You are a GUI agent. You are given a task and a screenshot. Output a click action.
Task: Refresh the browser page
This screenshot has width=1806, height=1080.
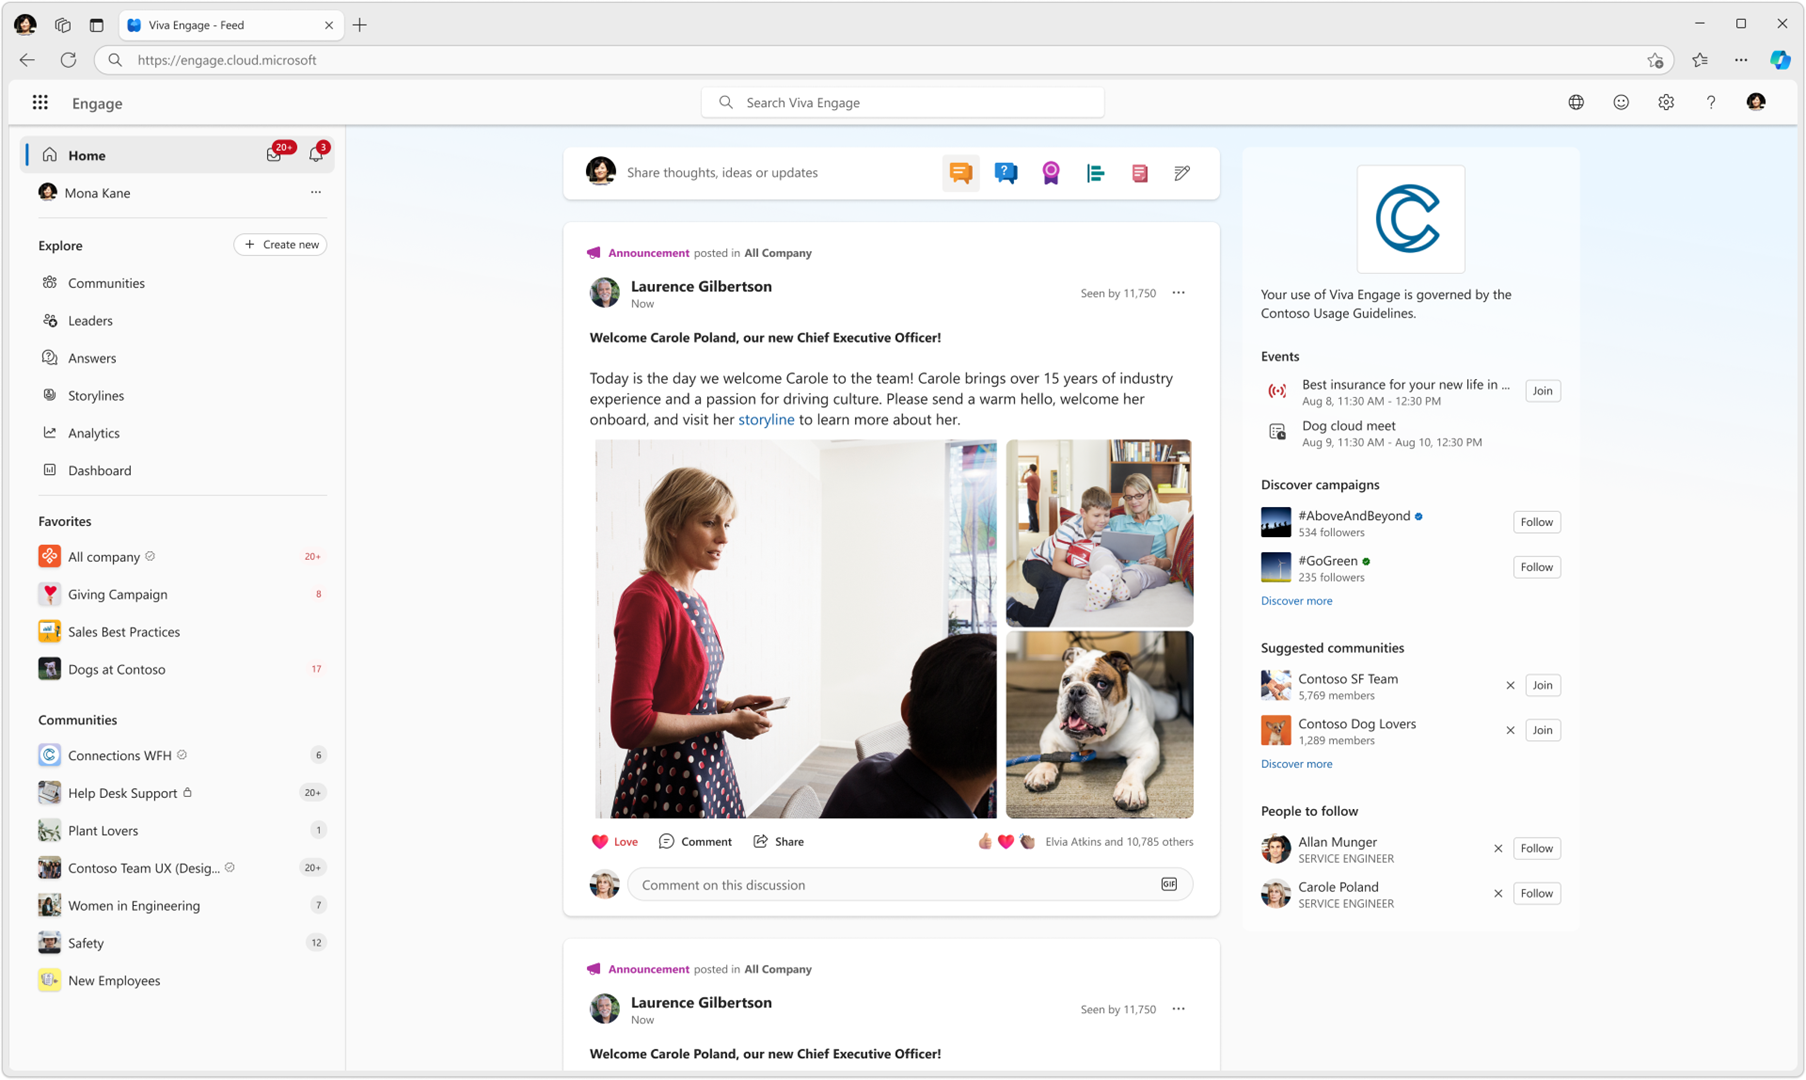pos(68,60)
